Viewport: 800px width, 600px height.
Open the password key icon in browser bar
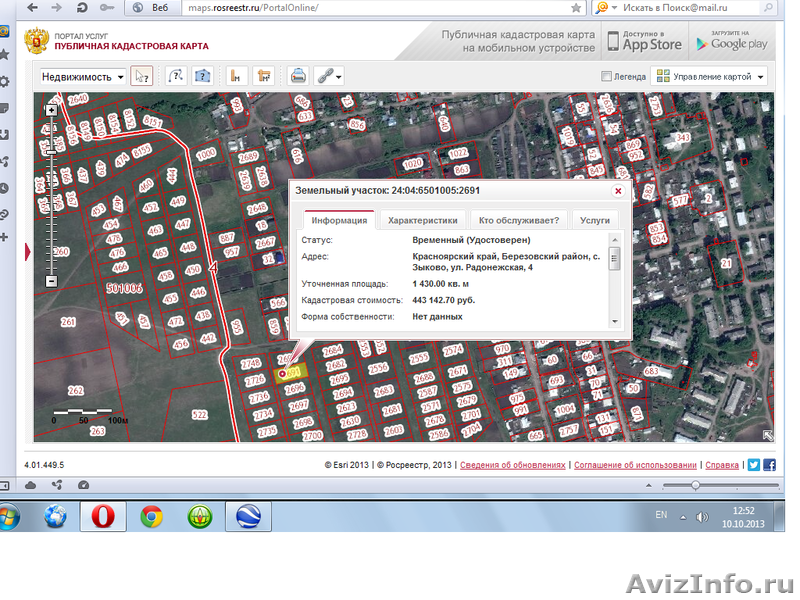(x=107, y=8)
